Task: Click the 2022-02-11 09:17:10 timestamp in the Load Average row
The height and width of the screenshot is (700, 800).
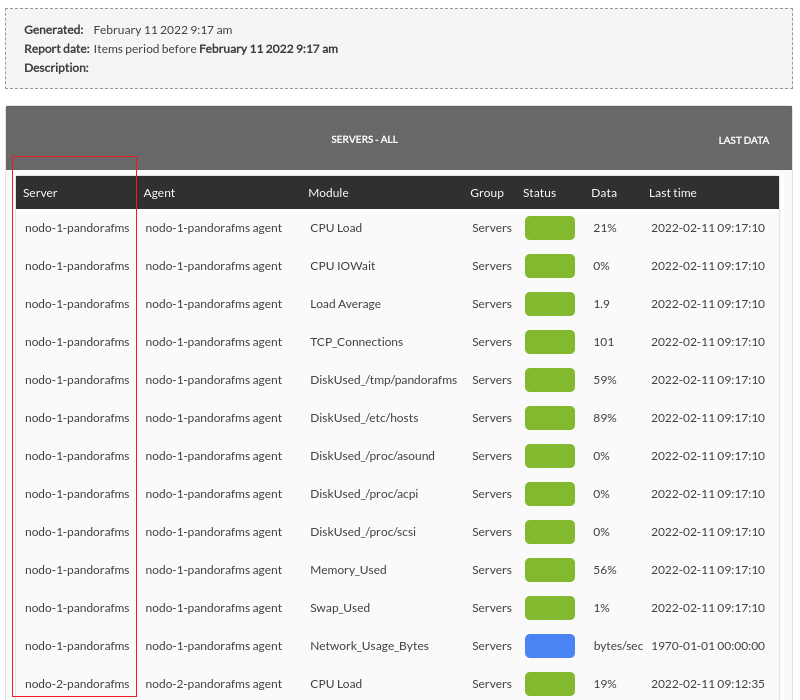Action: tap(708, 304)
